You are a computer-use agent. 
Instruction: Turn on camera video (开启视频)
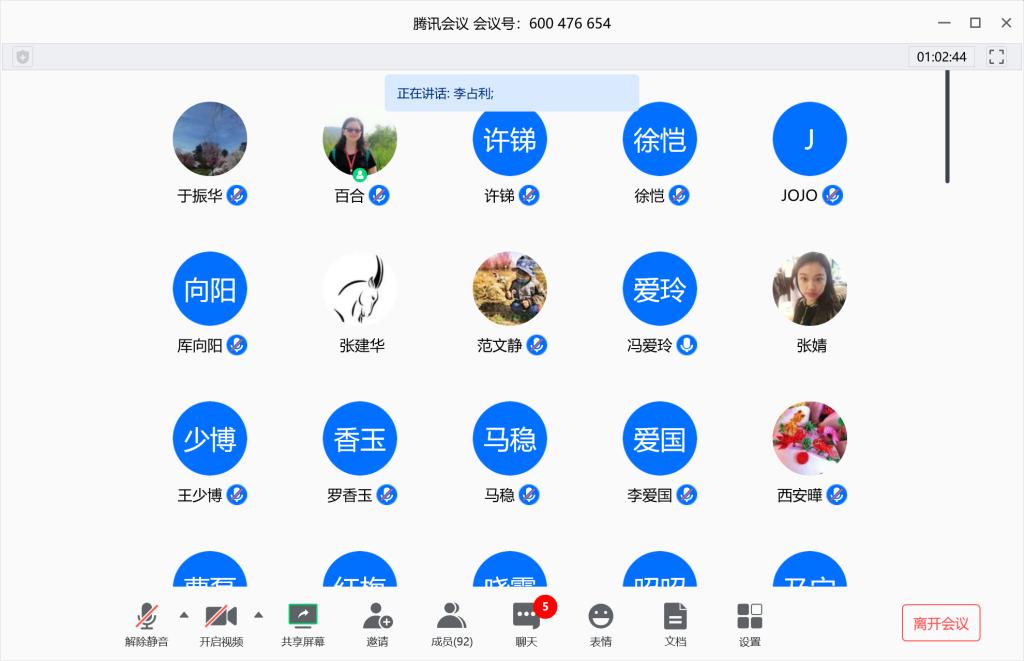pyautogui.click(x=220, y=615)
